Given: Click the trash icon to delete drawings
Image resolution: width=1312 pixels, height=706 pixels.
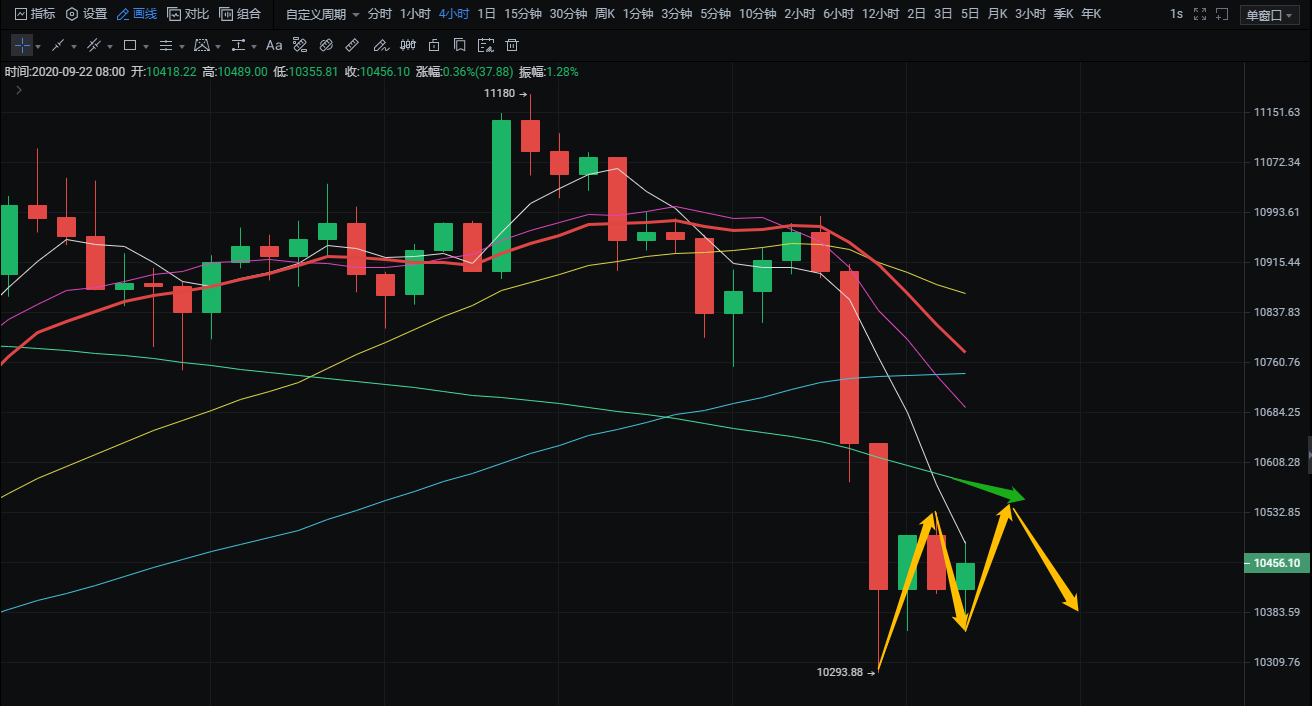Looking at the screenshot, I should [x=512, y=46].
